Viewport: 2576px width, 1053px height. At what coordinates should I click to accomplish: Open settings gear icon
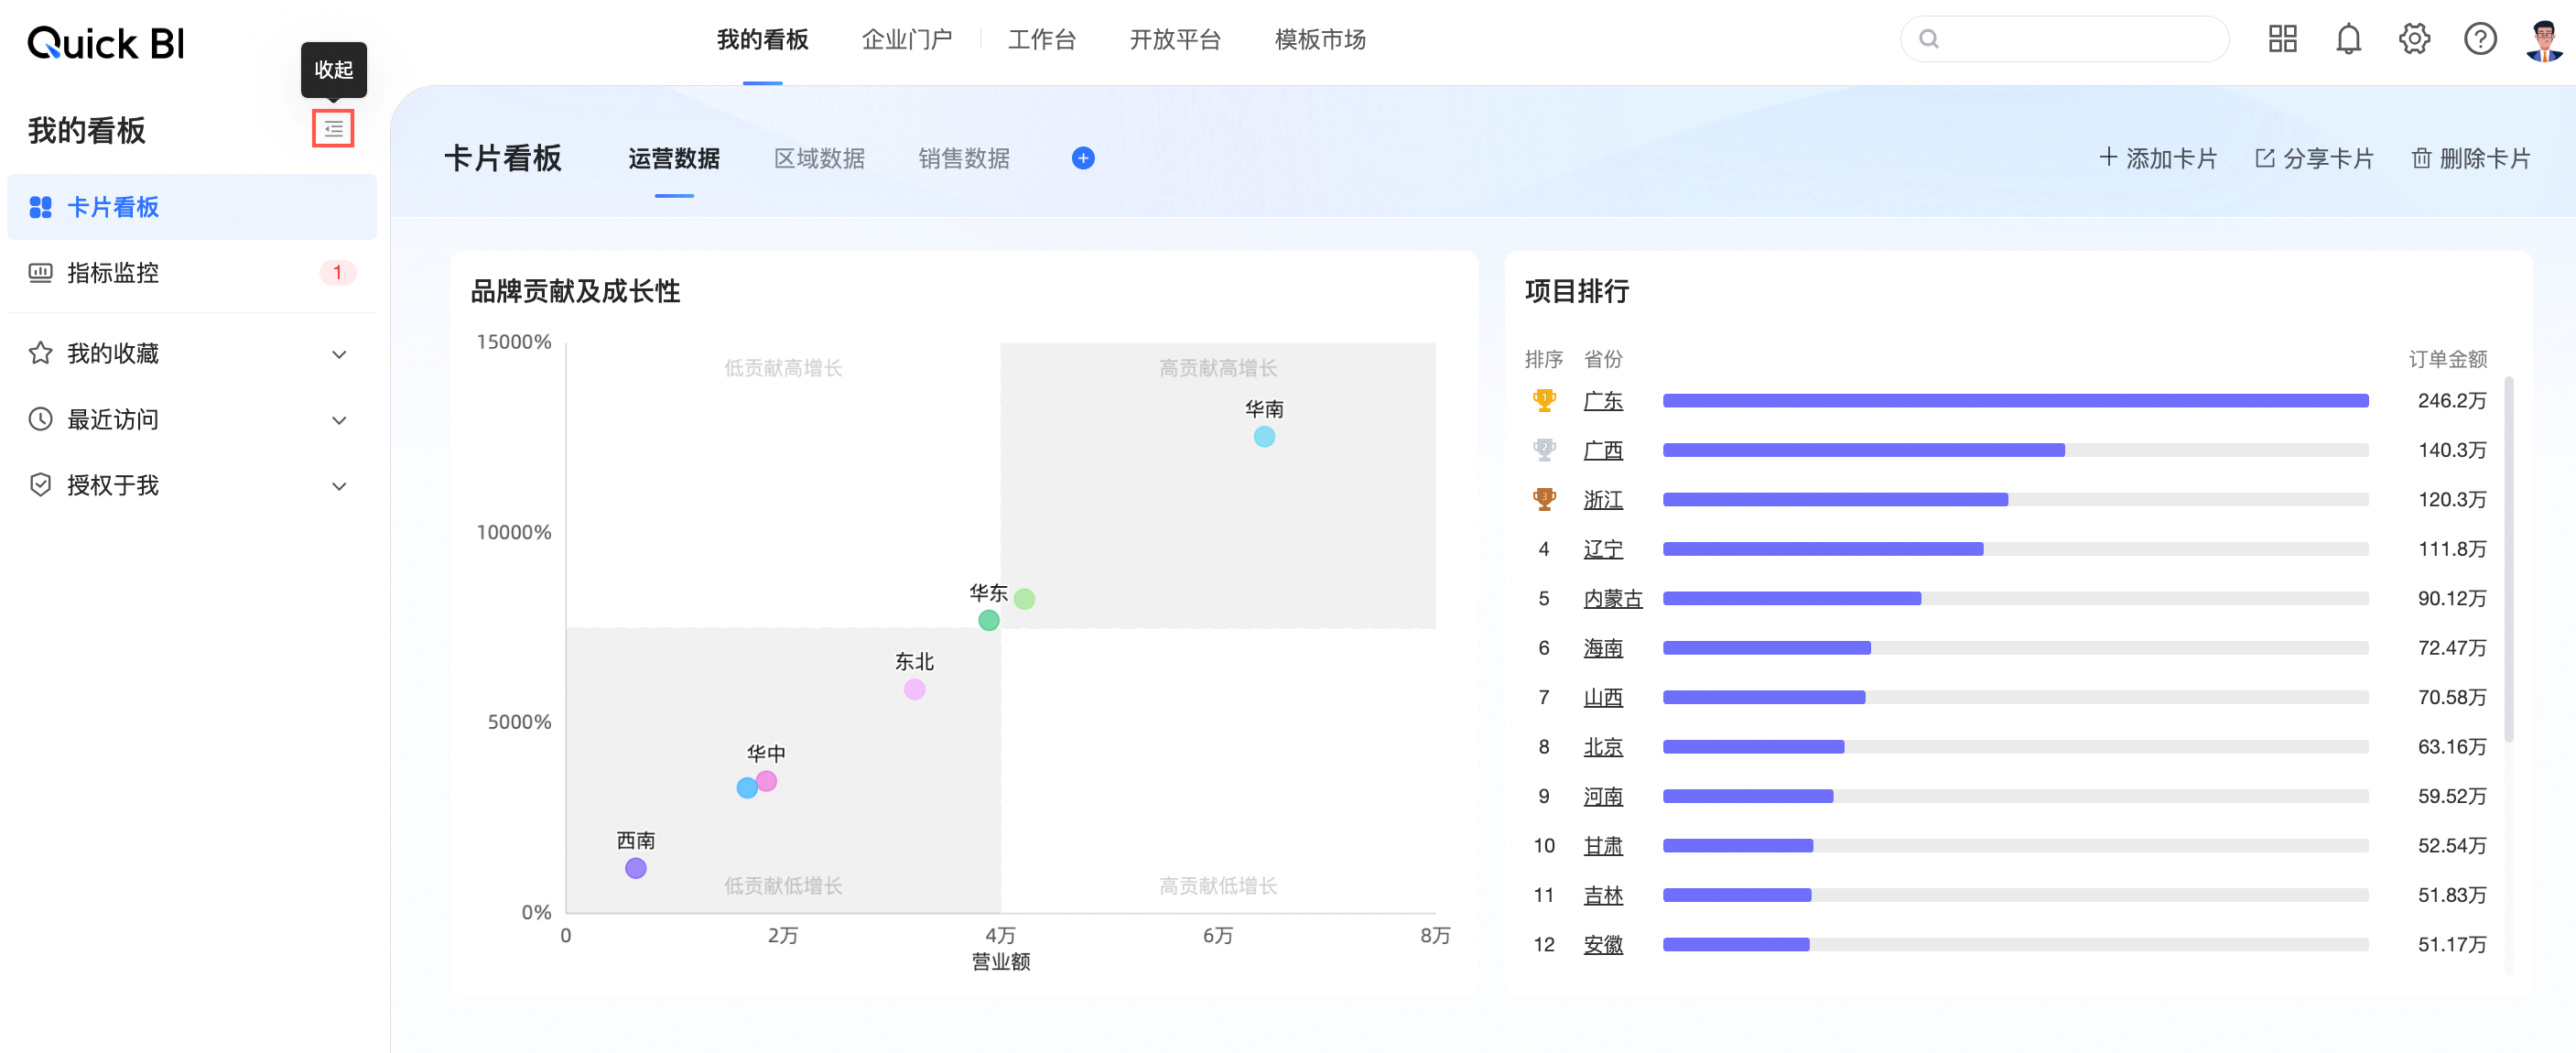pos(2414,39)
